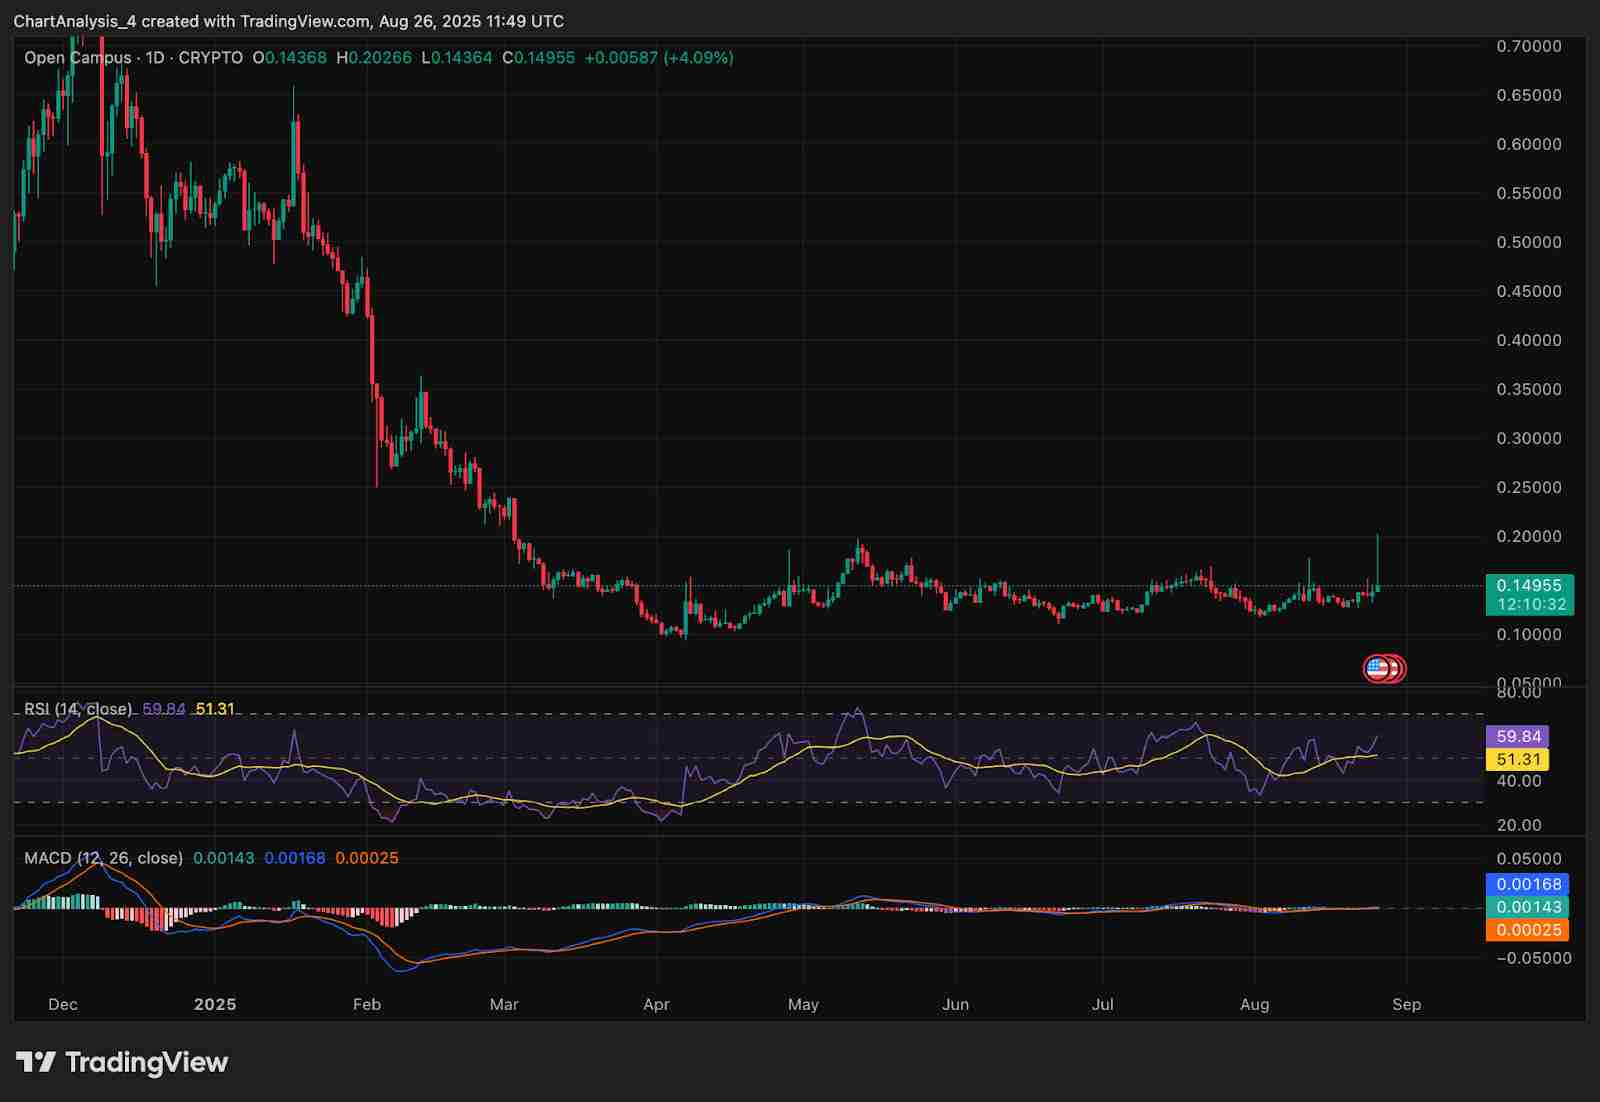Select the purple 59.84 RSI axis label

tap(1517, 737)
